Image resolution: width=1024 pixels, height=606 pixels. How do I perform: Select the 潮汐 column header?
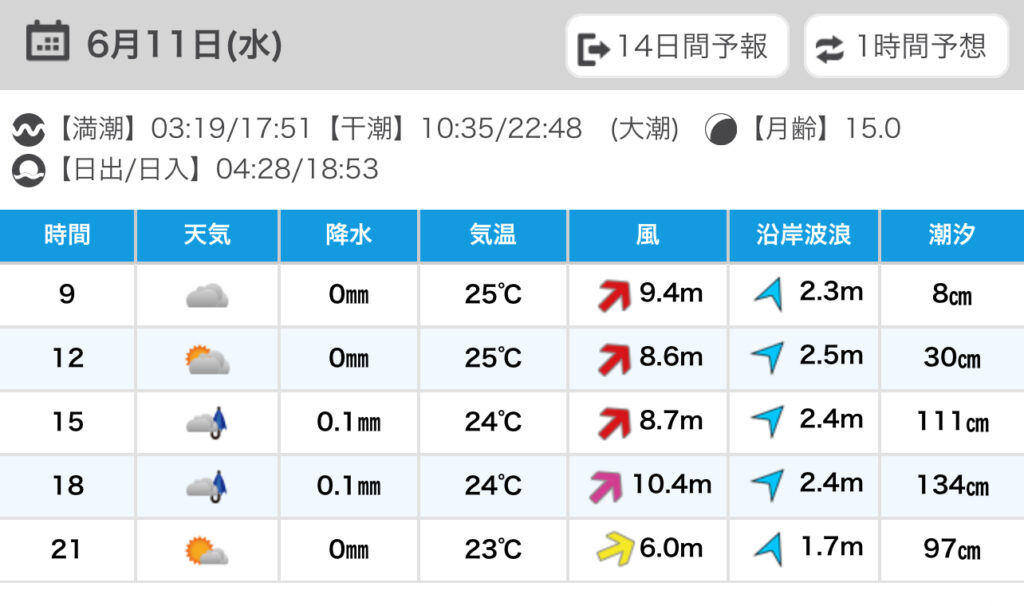(952, 235)
